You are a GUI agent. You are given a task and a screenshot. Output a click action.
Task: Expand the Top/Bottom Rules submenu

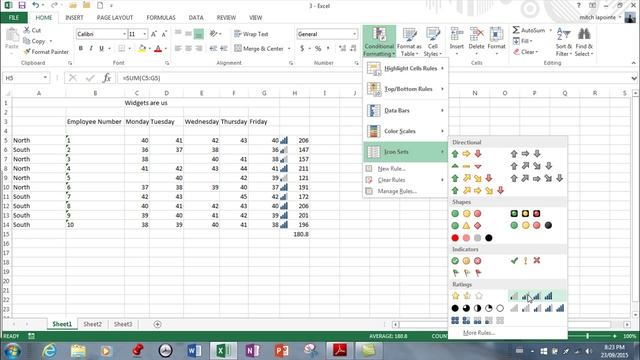(405, 89)
